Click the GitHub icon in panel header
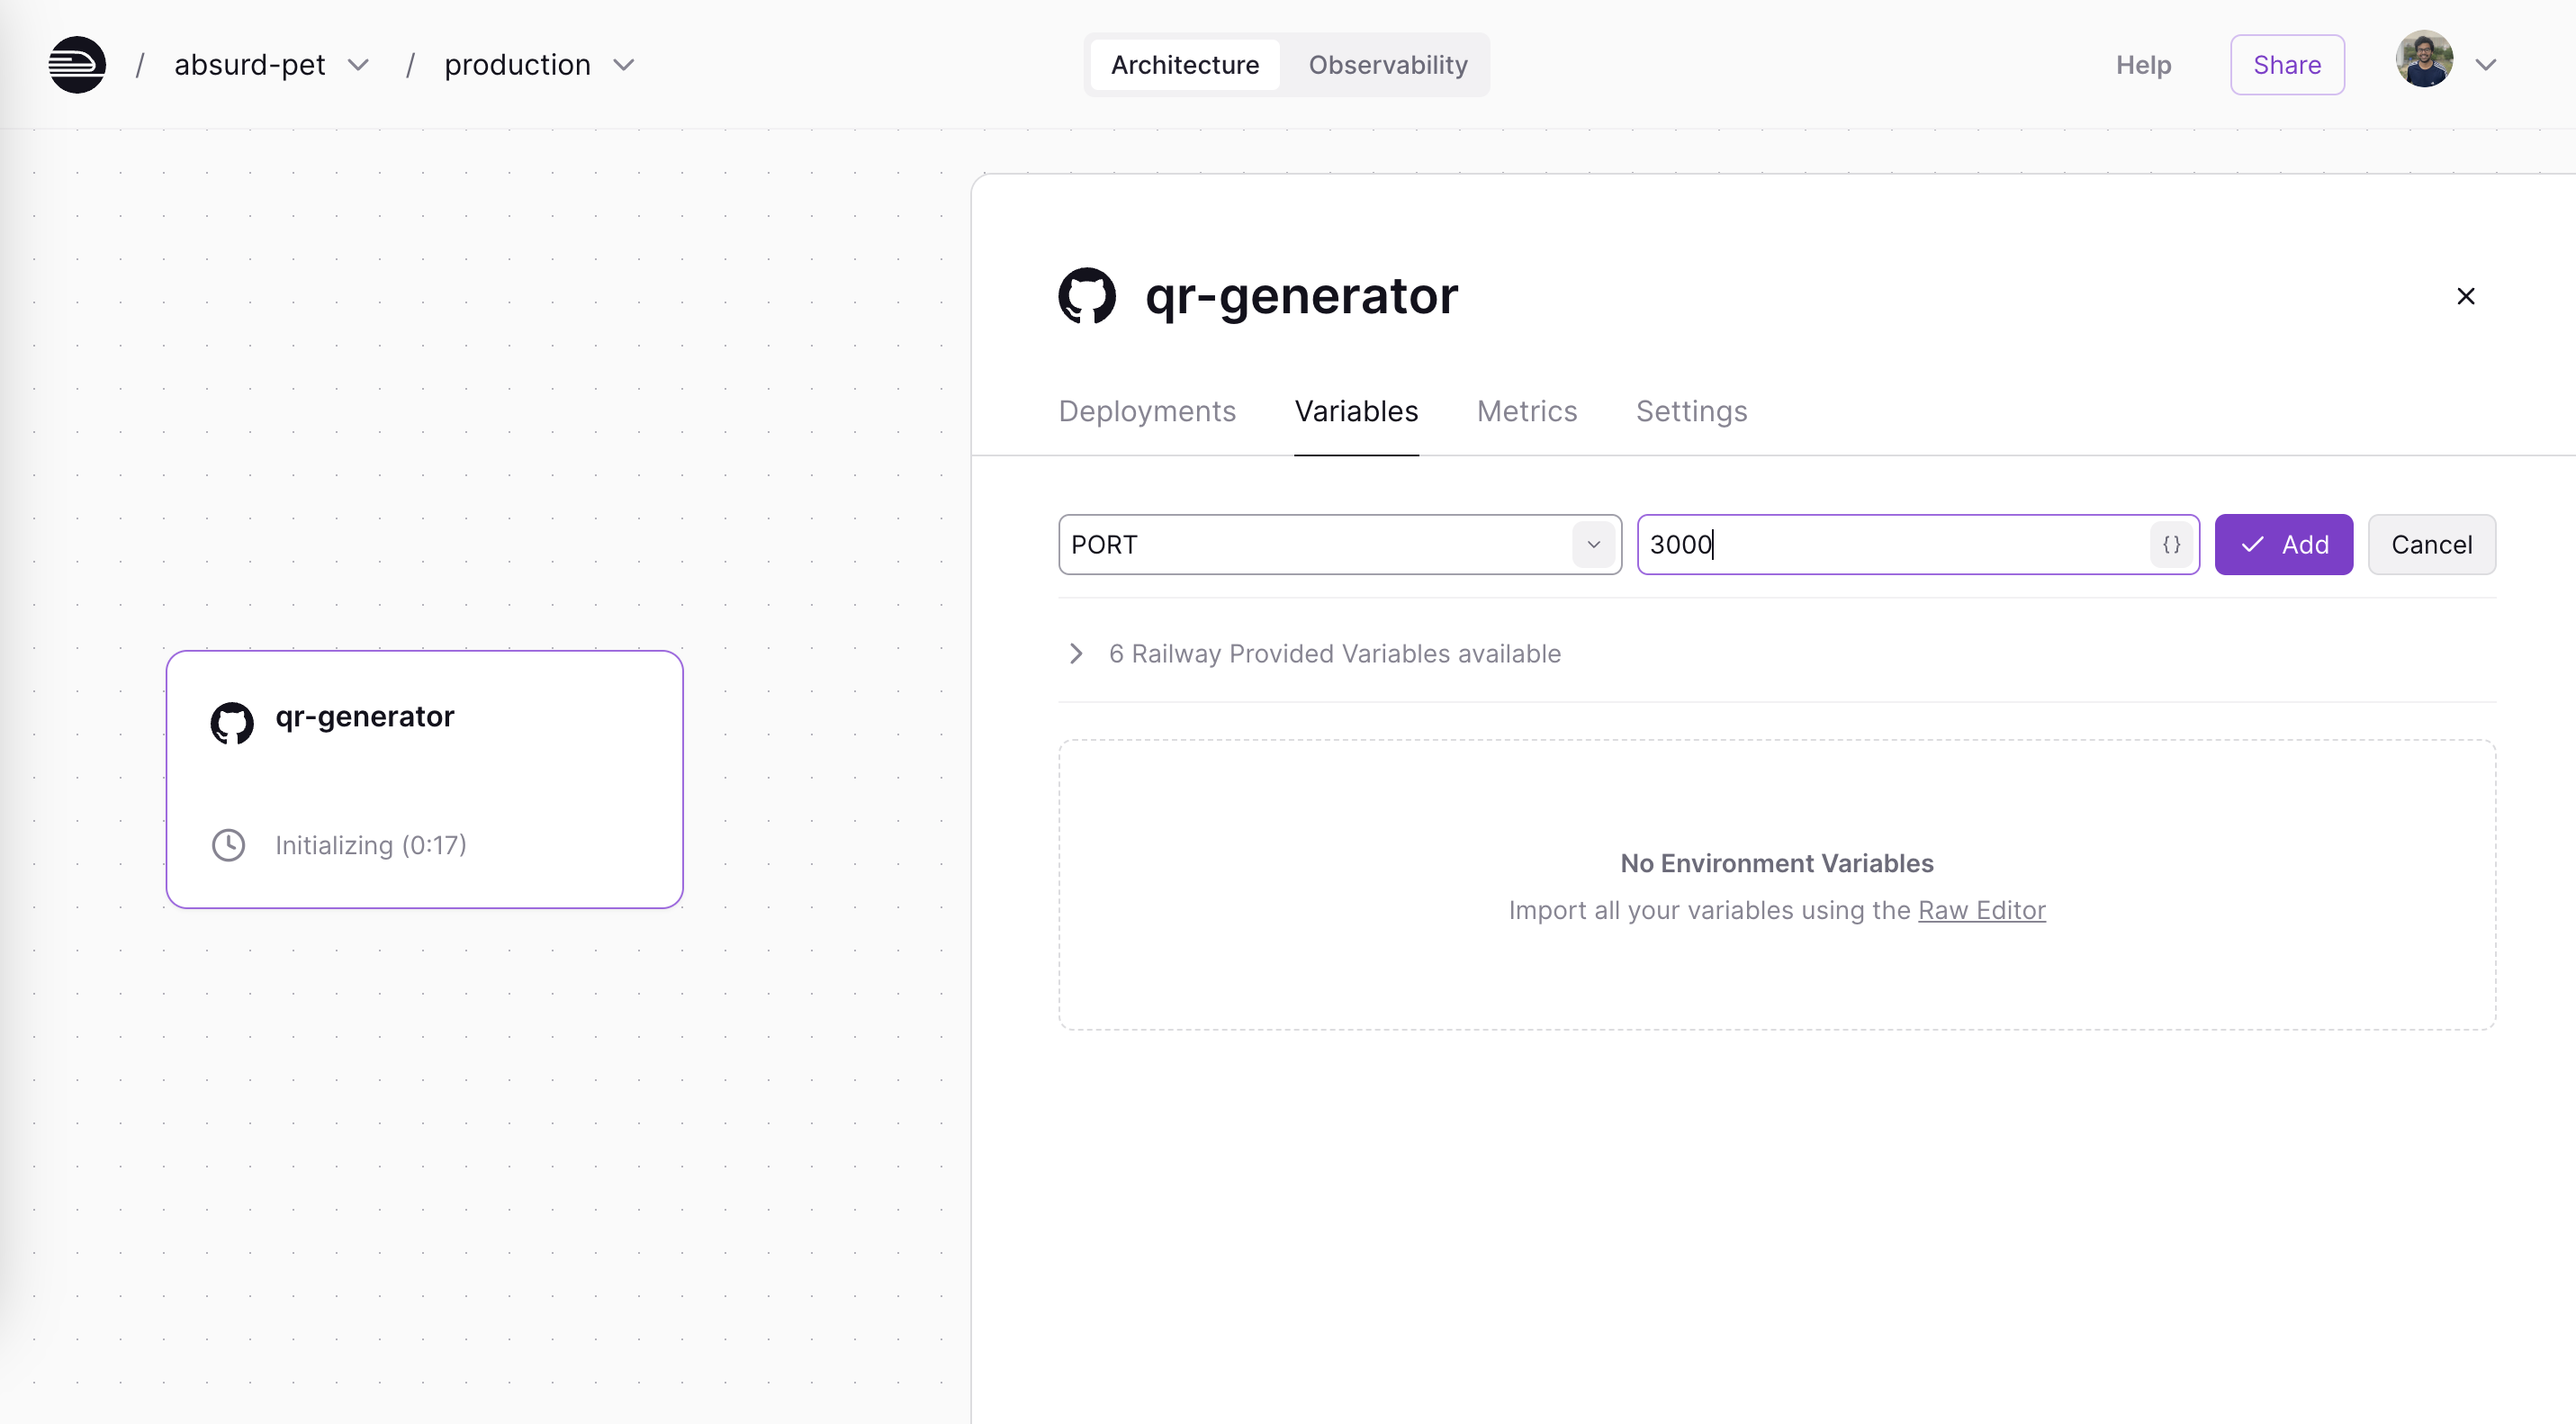This screenshot has width=2576, height=1424. pyautogui.click(x=1087, y=296)
